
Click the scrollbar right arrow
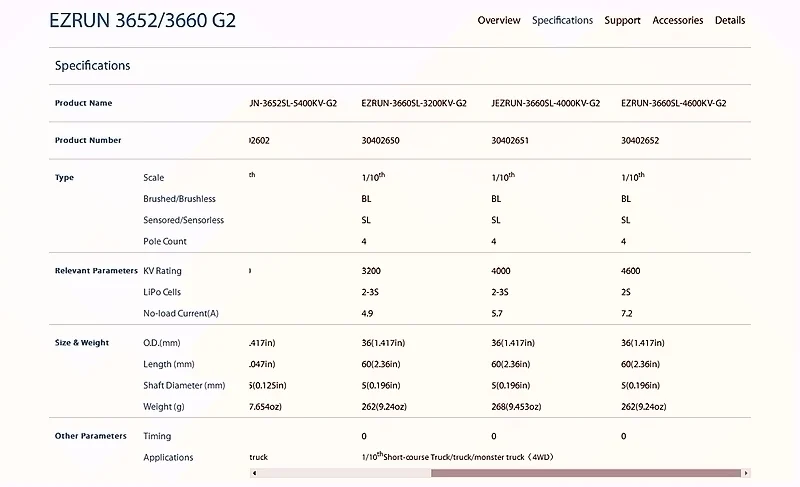coord(746,473)
